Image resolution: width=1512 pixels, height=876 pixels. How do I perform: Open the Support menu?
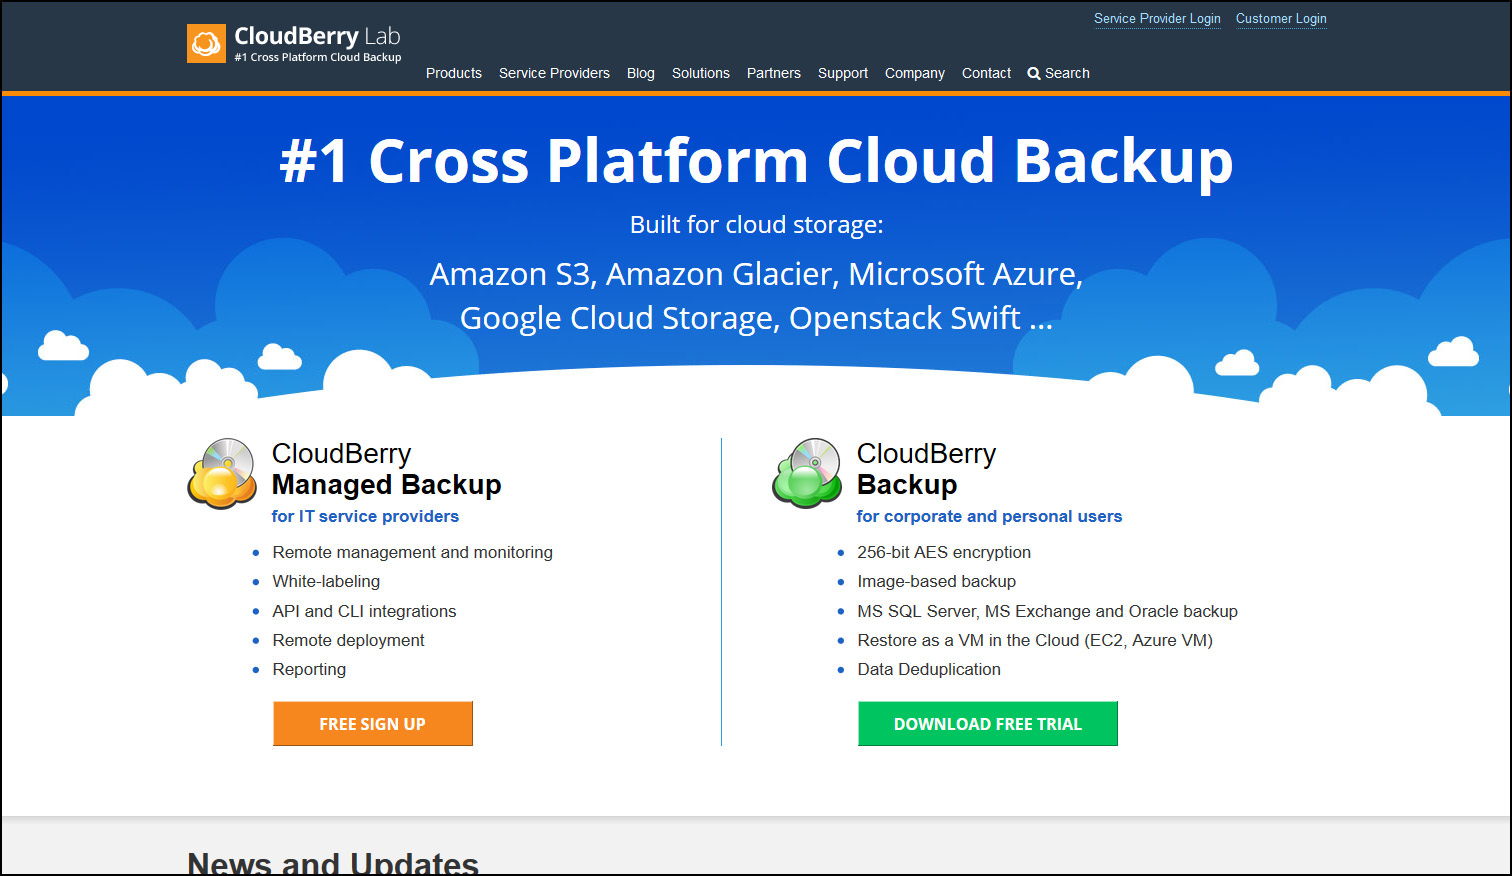843,73
